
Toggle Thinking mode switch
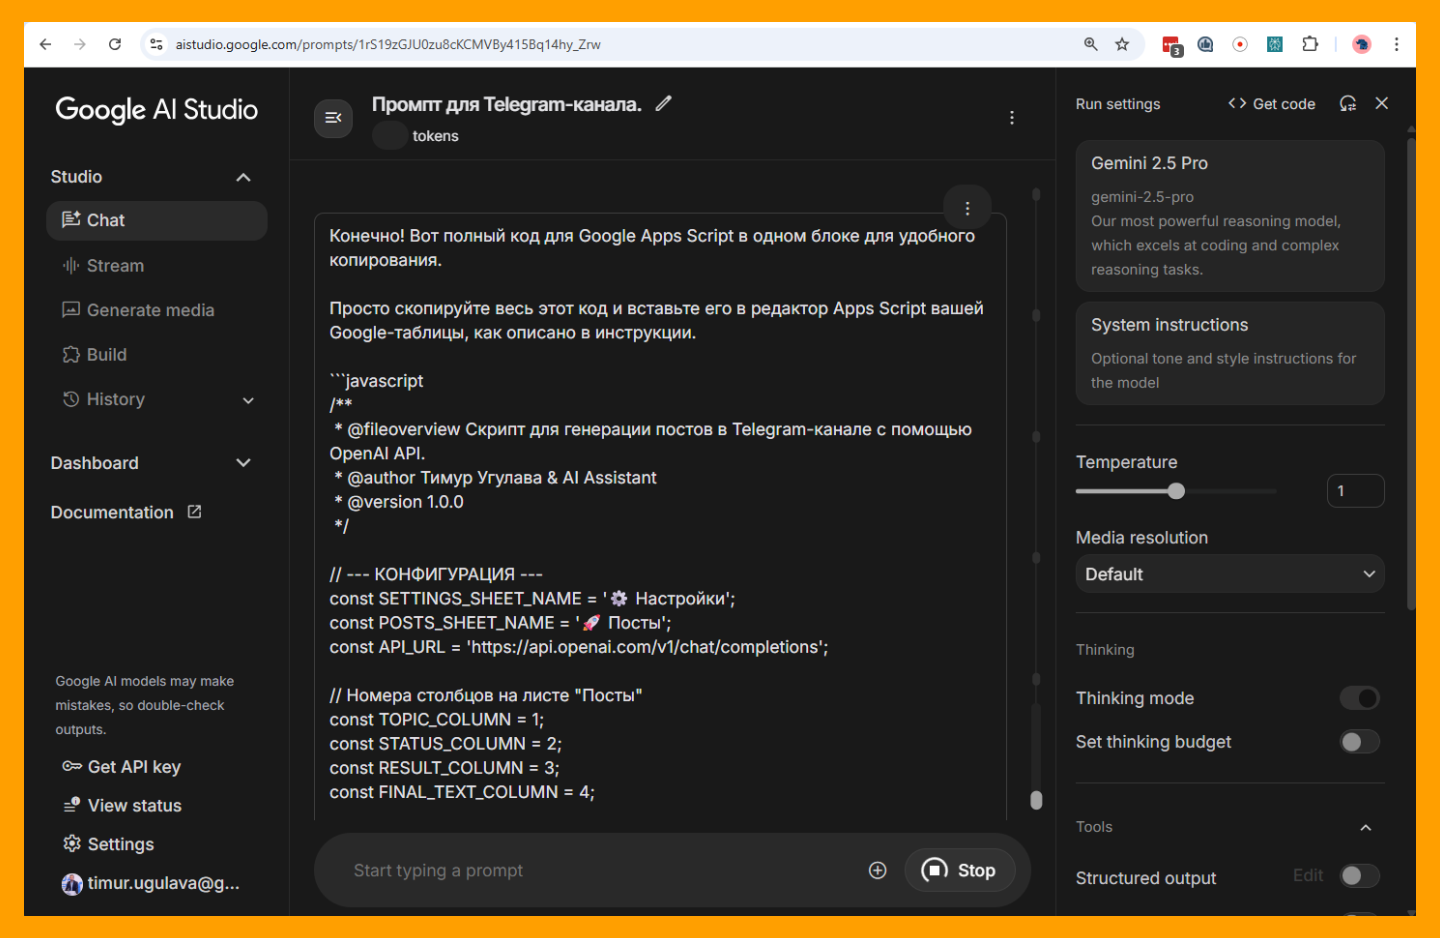[x=1359, y=698]
